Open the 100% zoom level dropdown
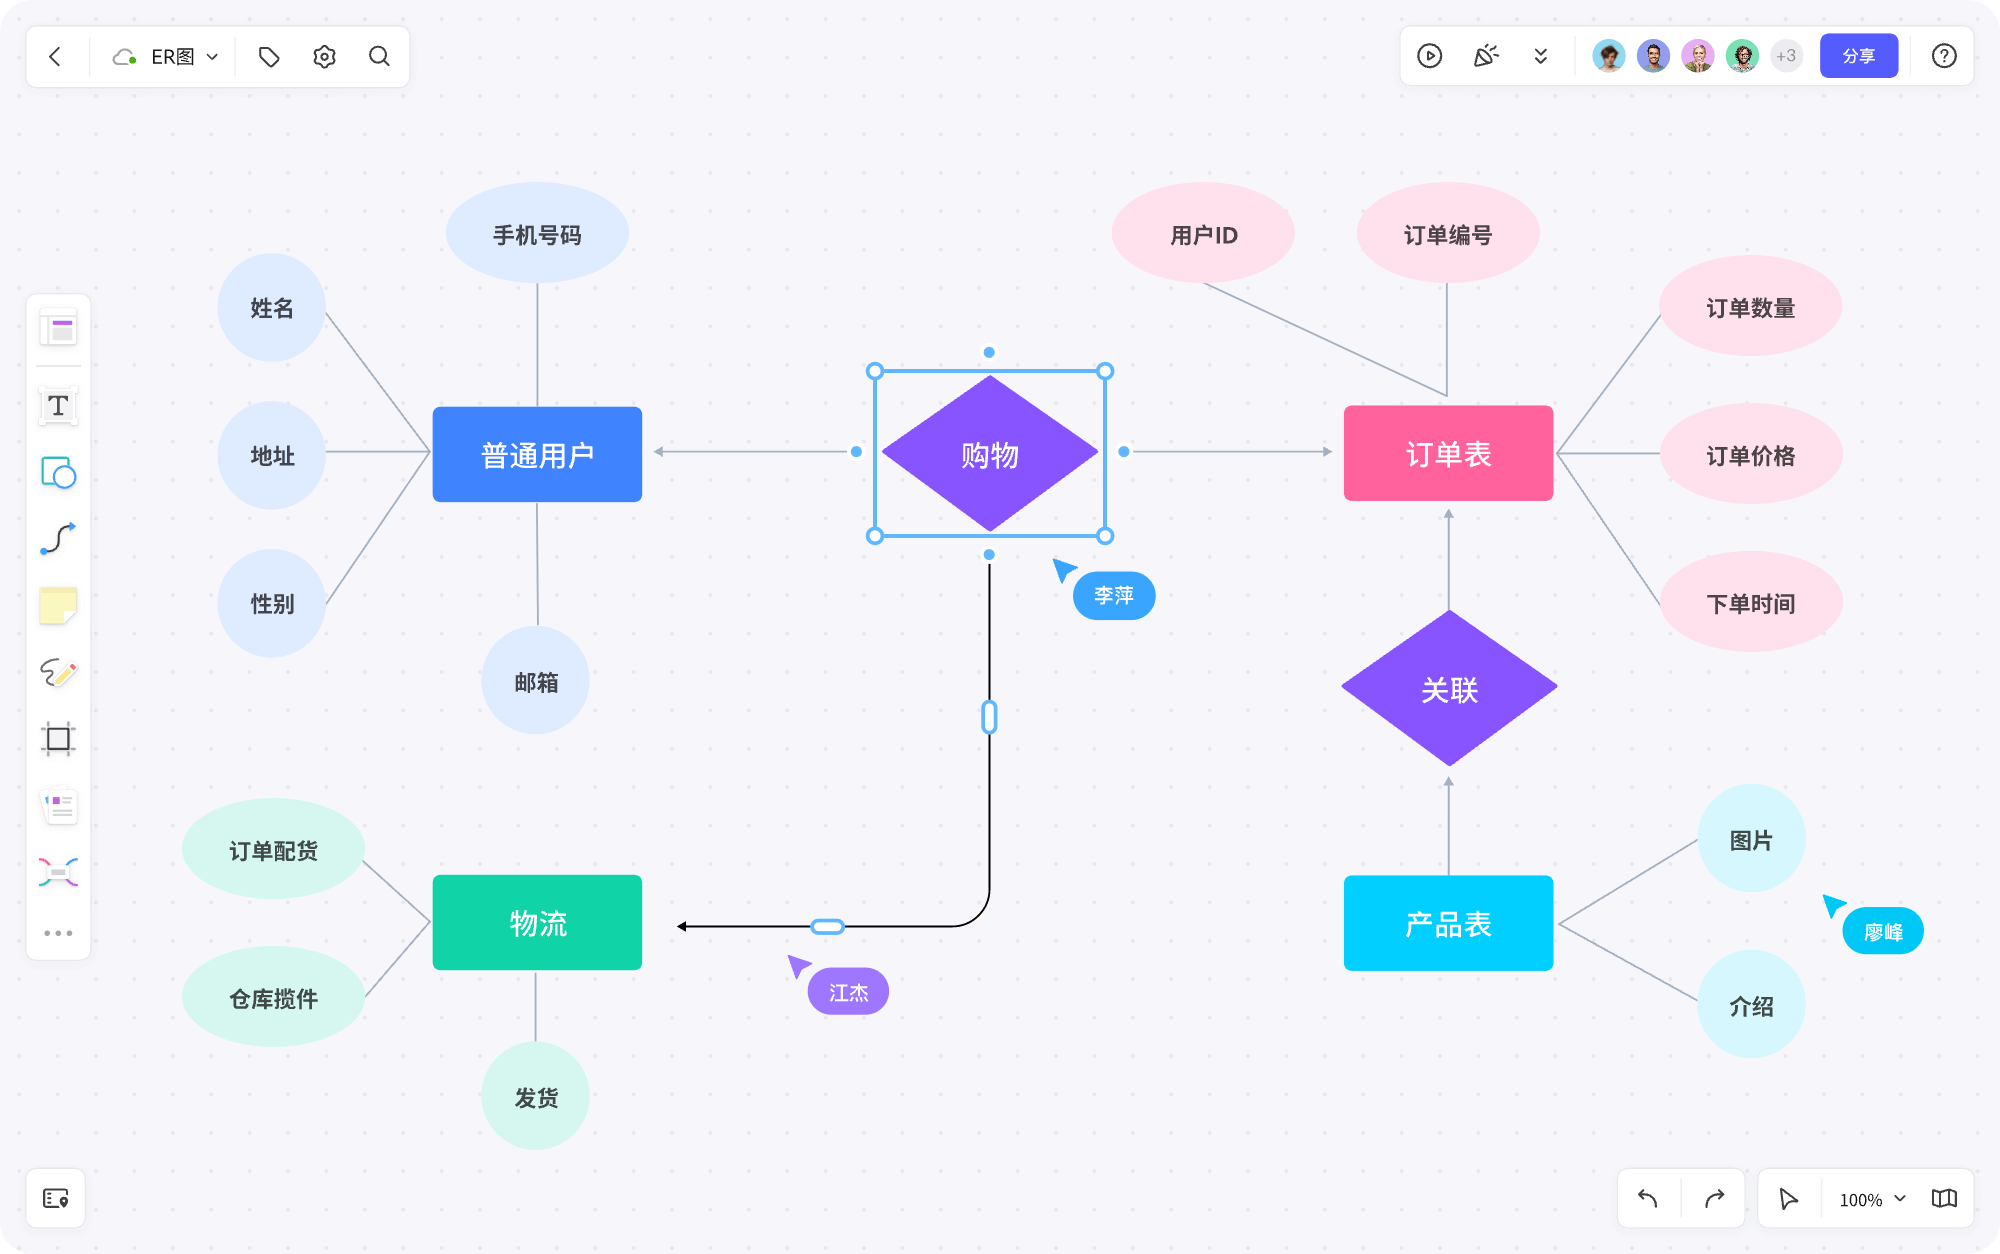This screenshot has width=2000, height=1254. click(x=1872, y=1199)
